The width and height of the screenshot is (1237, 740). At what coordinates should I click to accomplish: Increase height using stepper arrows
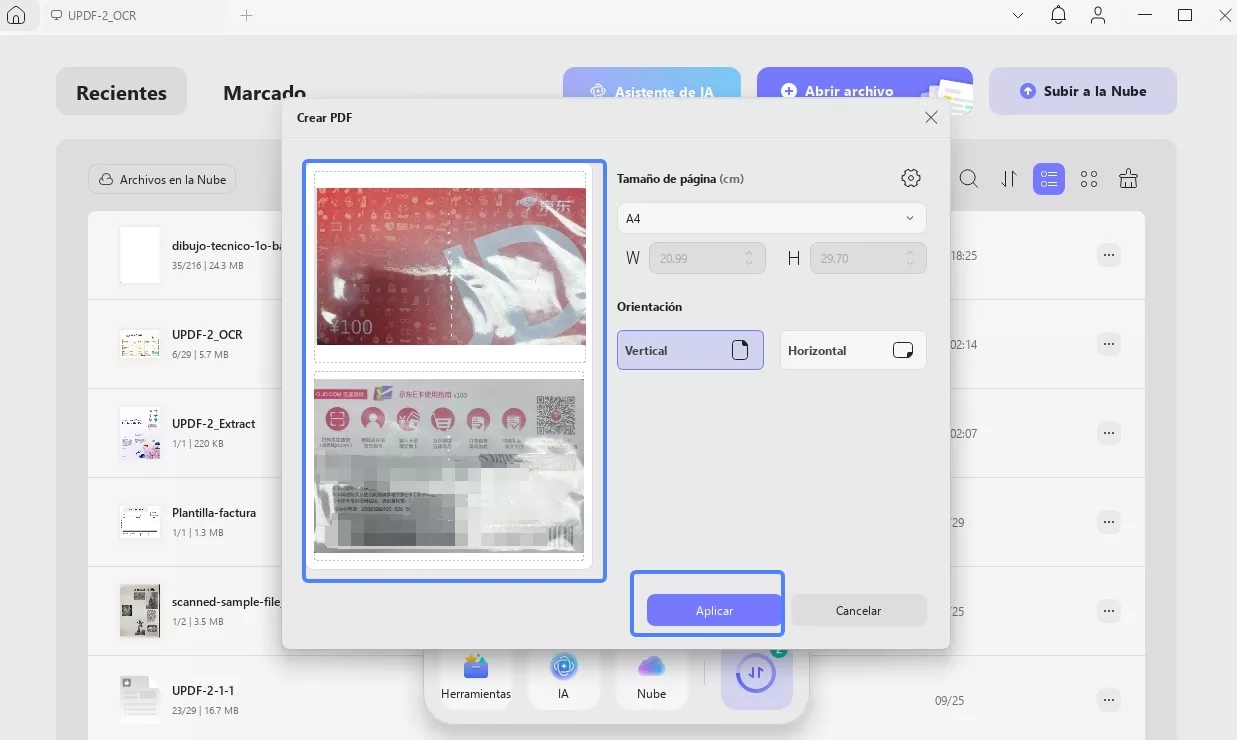[x=910, y=252]
